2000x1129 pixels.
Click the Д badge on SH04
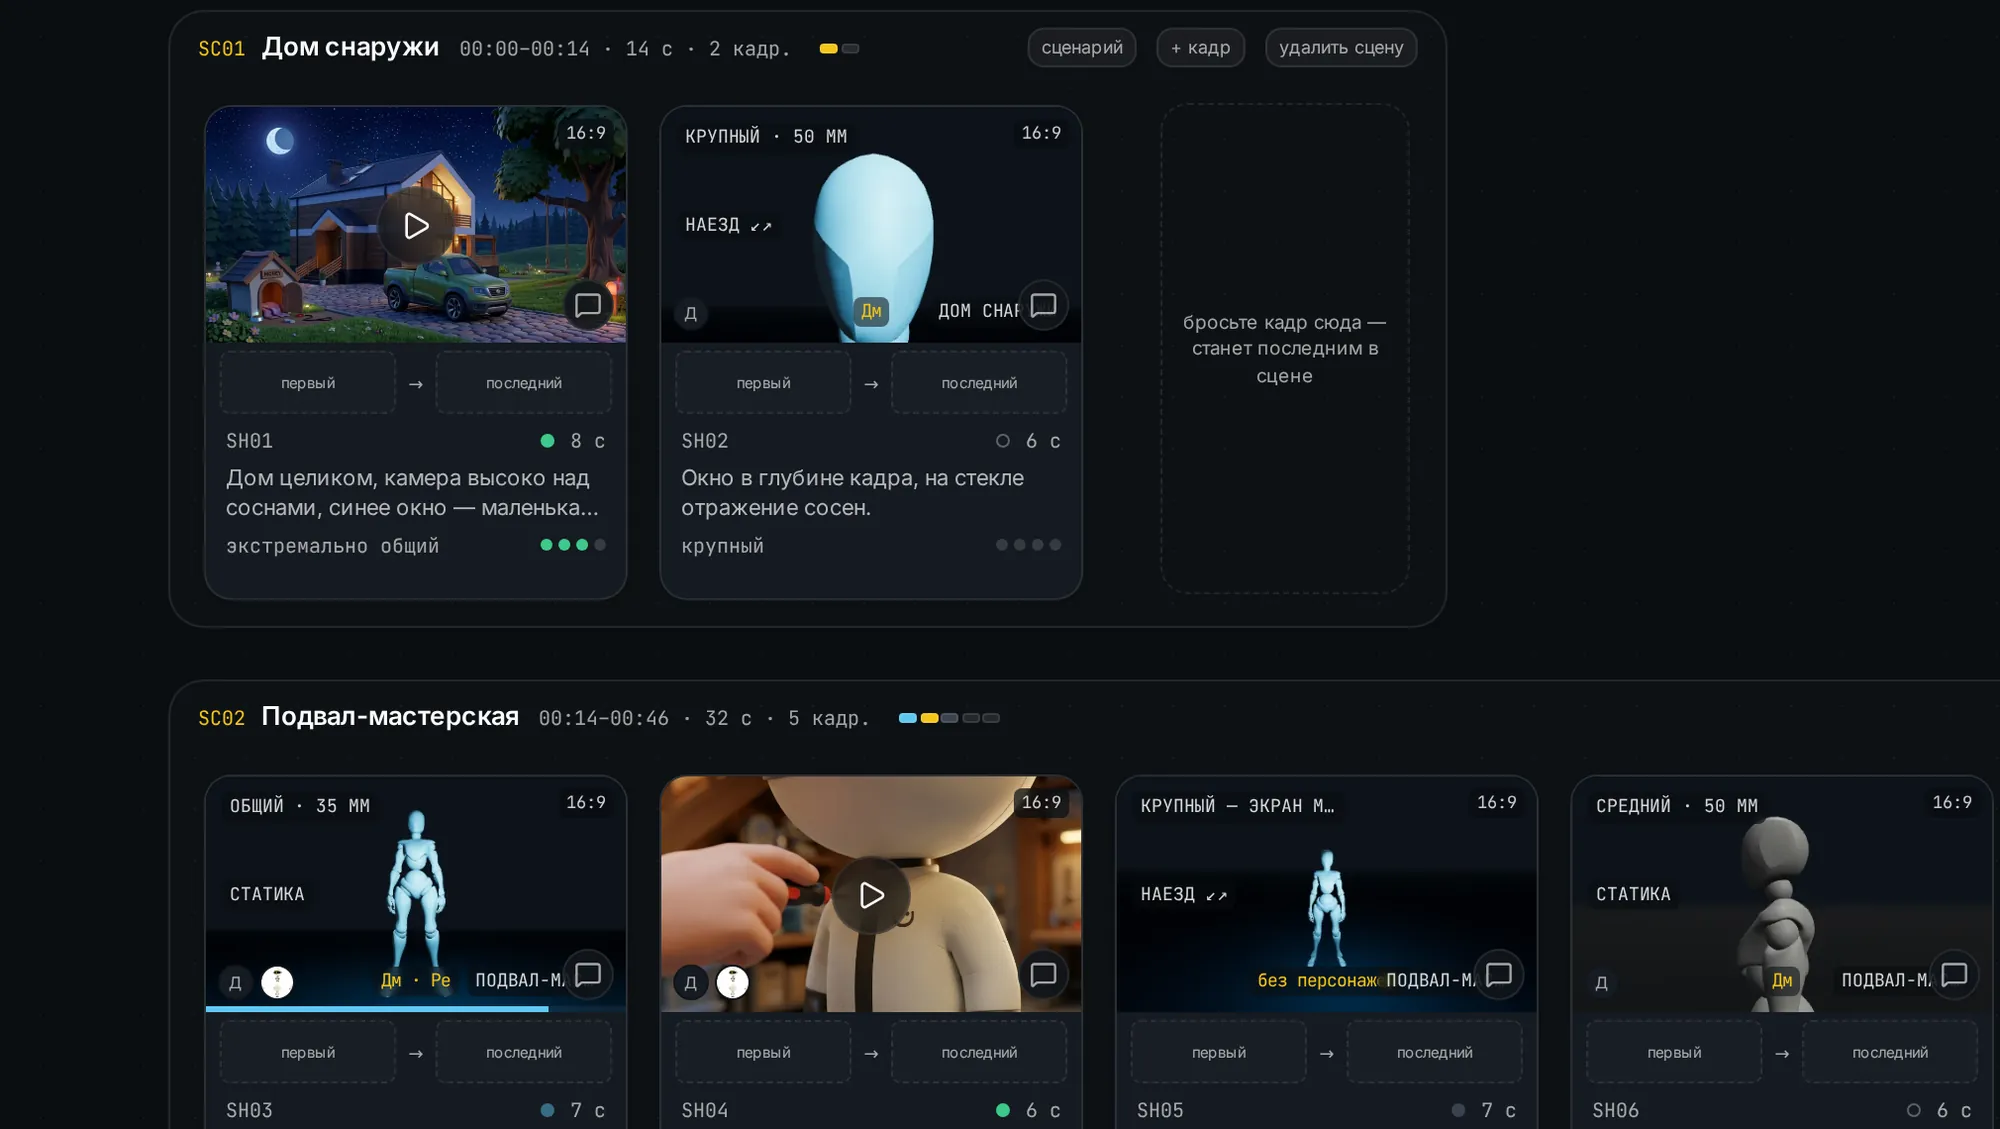(x=690, y=982)
